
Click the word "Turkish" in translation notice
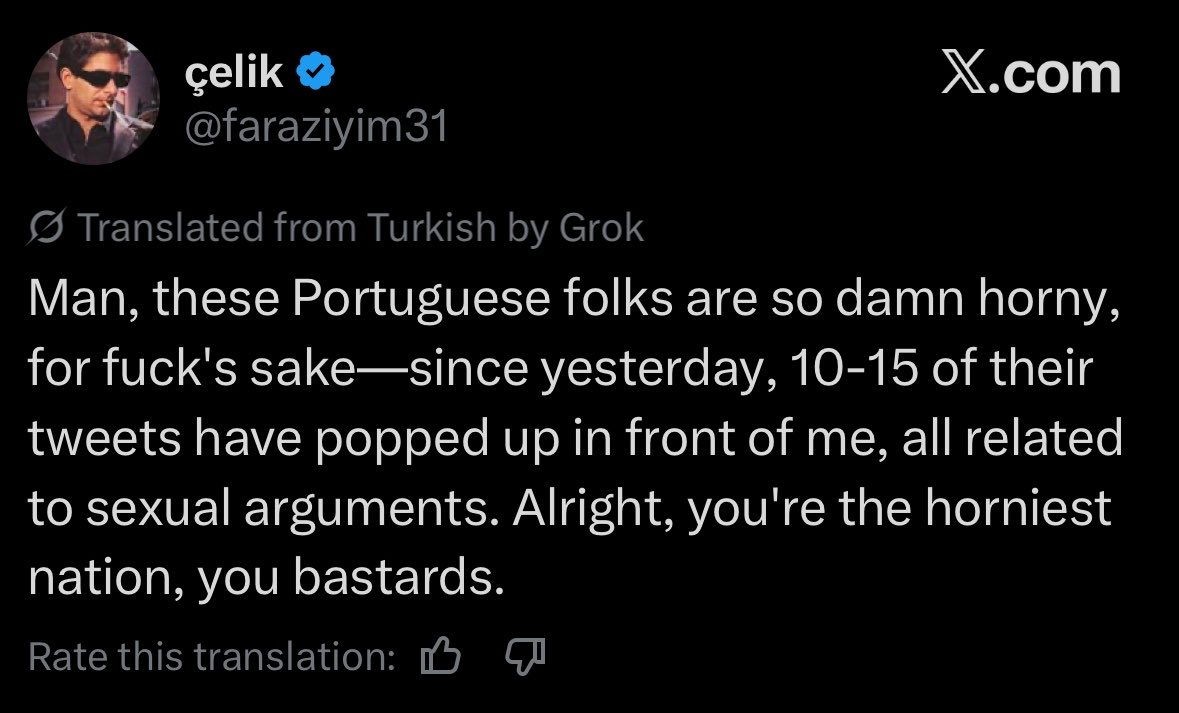click(430, 229)
